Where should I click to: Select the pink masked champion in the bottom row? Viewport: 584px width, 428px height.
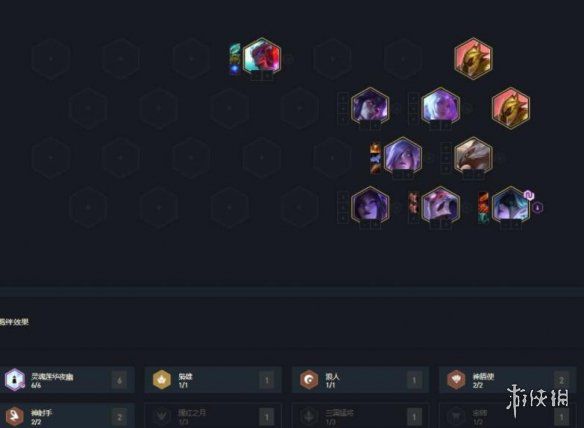[440, 207]
